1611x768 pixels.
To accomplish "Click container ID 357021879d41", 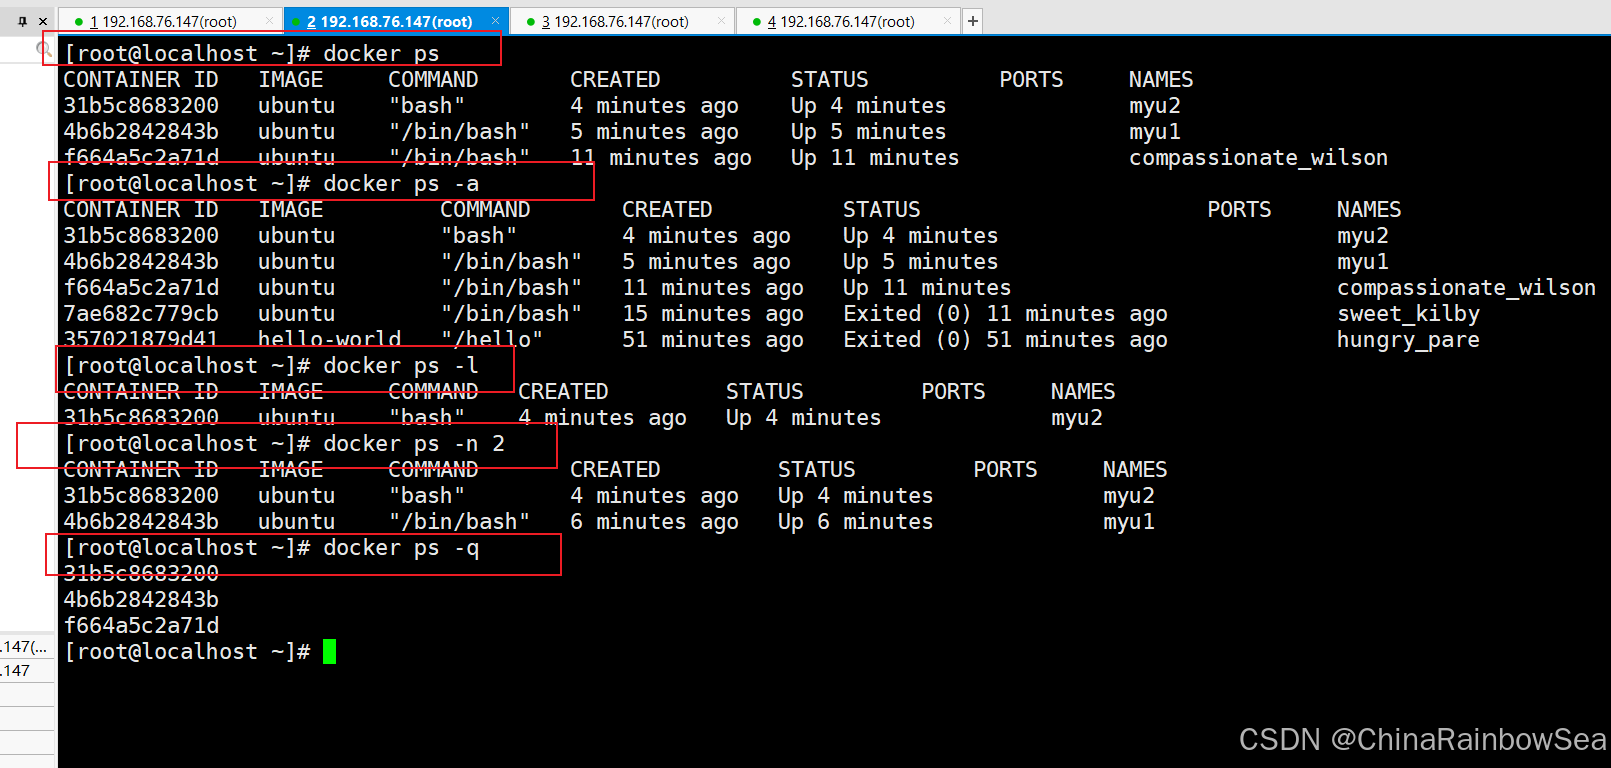I will [141, 340].
